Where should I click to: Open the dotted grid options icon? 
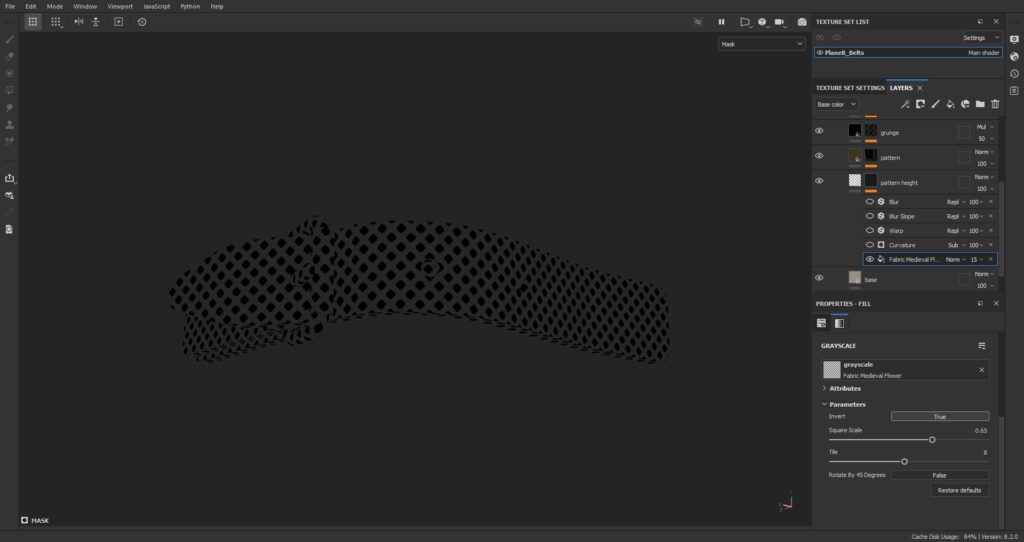click(56, 22)
